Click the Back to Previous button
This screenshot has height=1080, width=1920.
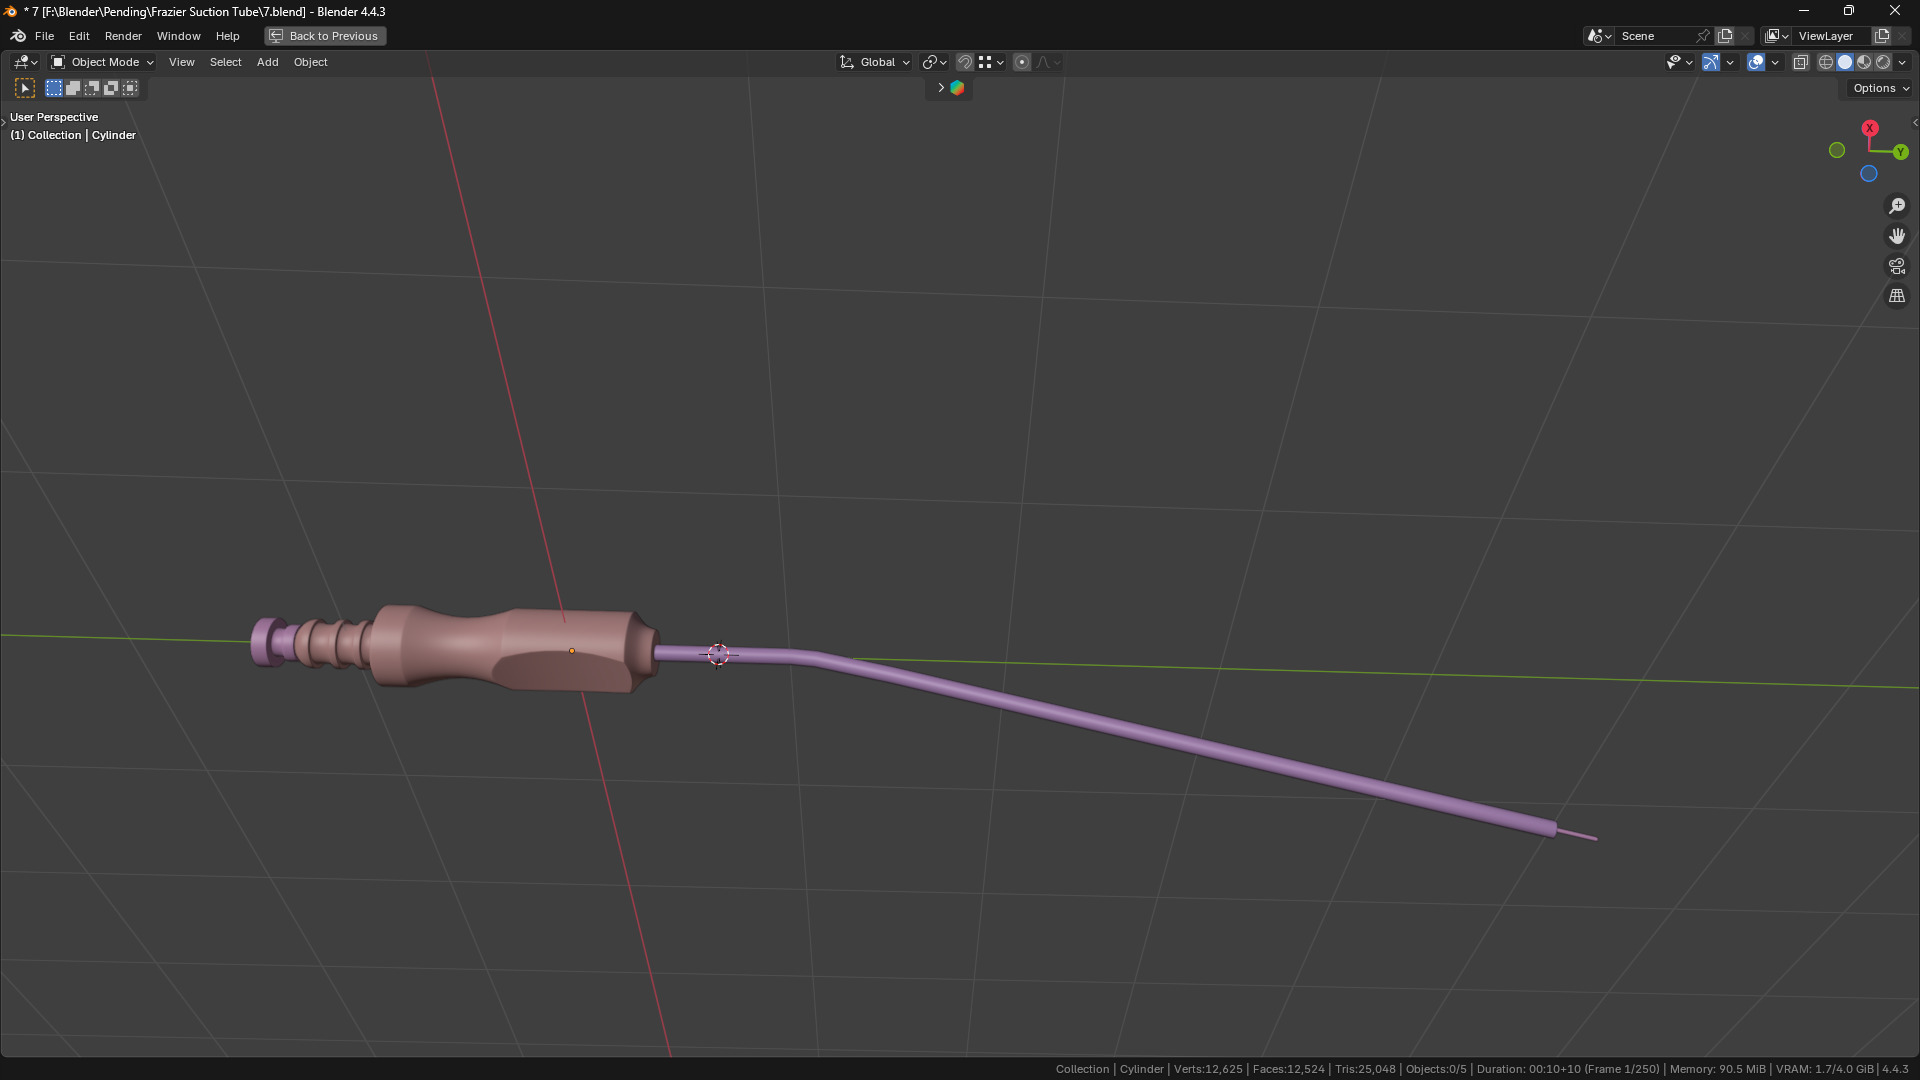[x=325, y=36]
